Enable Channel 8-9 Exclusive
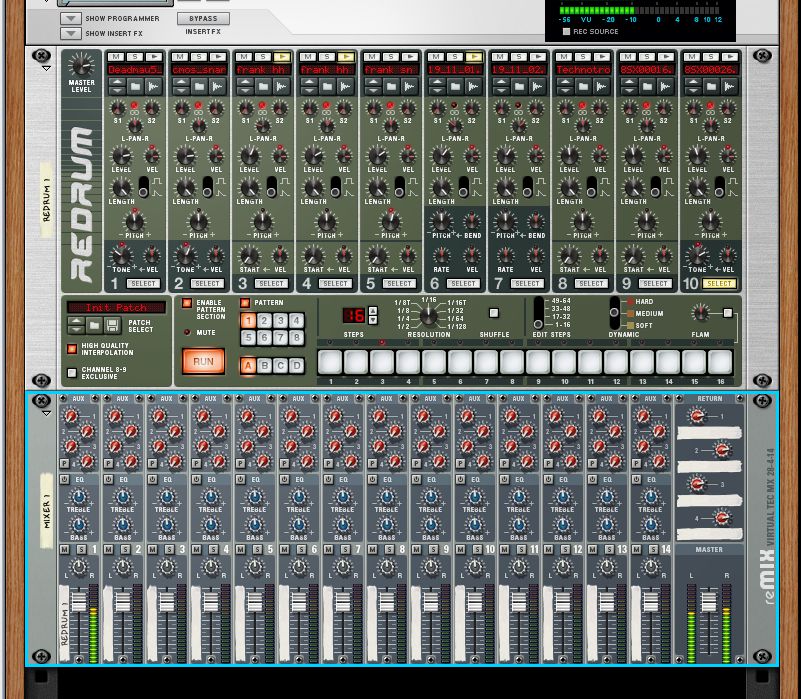Image resolution: width=801 pixels, height=699 pixels. click(x=73, y=373)
